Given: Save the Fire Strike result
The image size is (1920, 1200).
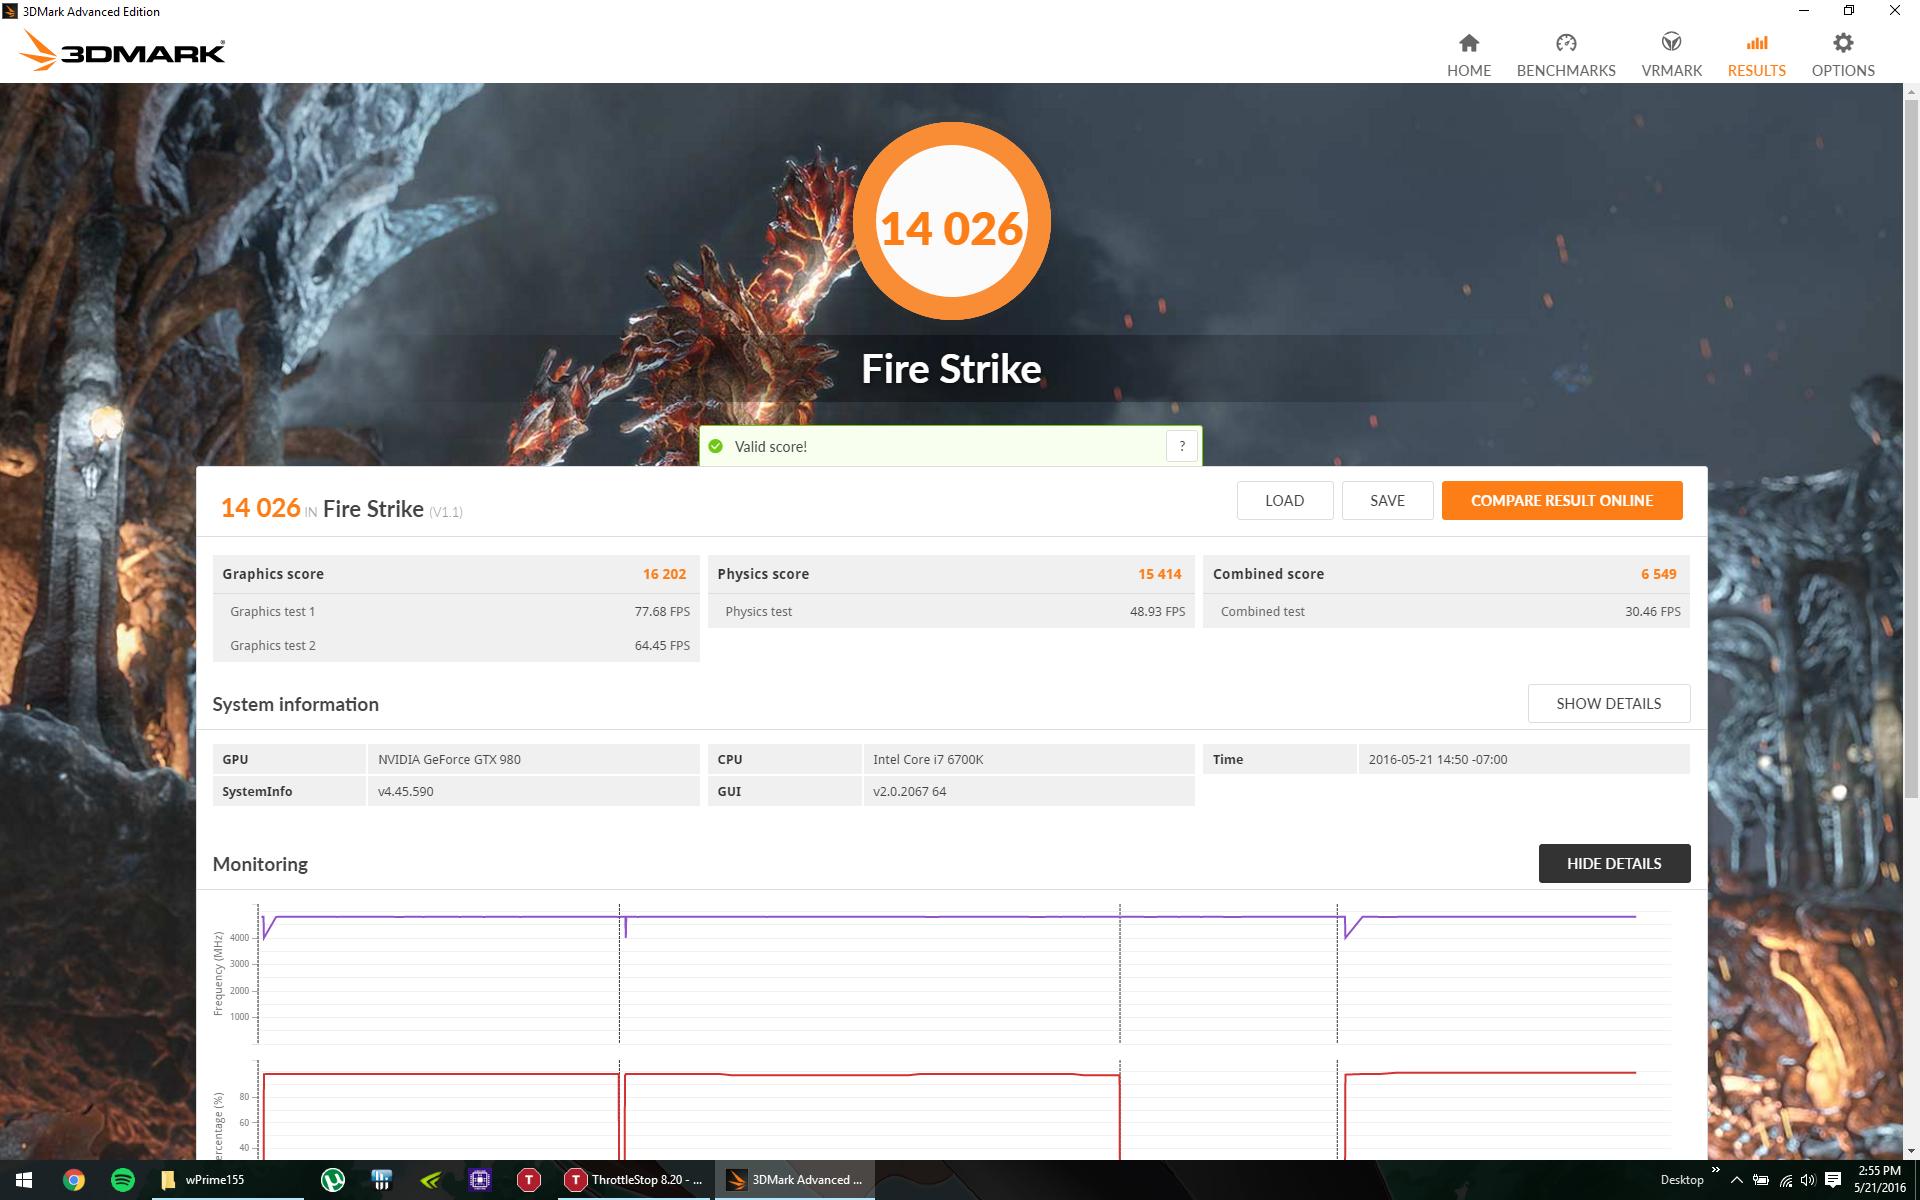Looking at the screenshot, I should (x=1387, y=500).
